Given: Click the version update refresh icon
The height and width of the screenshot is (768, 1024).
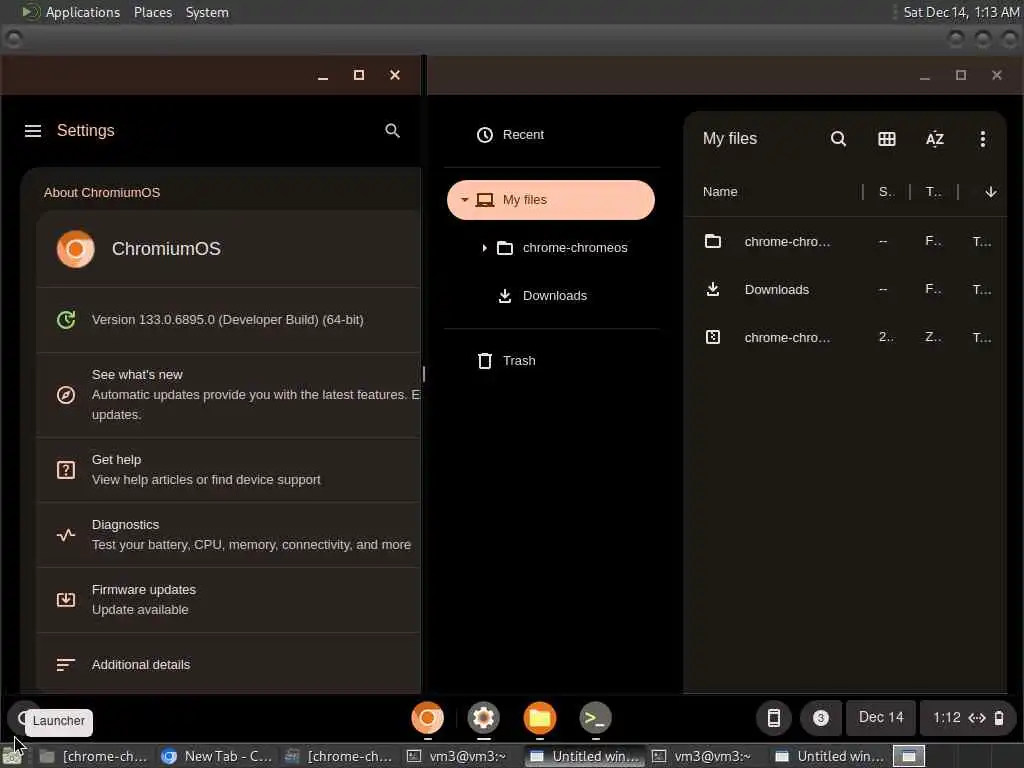Looking at the screenshot, I should 66,319.
